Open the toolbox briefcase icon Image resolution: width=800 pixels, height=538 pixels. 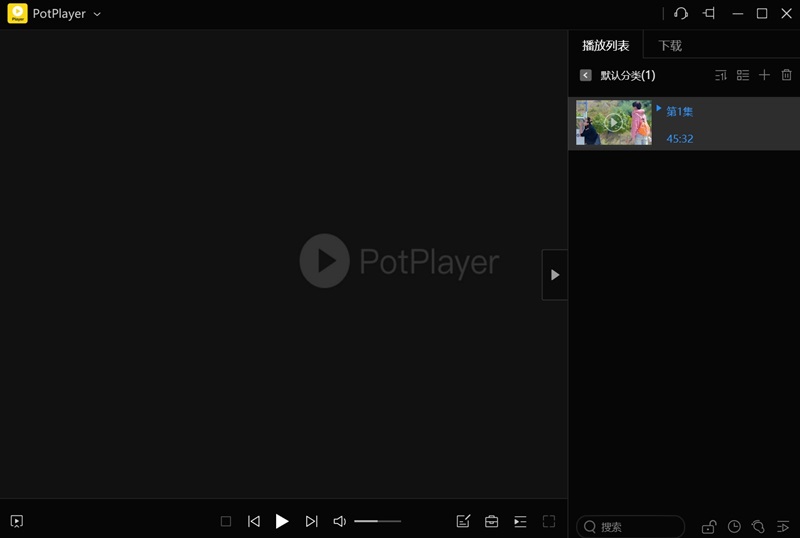tap(491, 521)
